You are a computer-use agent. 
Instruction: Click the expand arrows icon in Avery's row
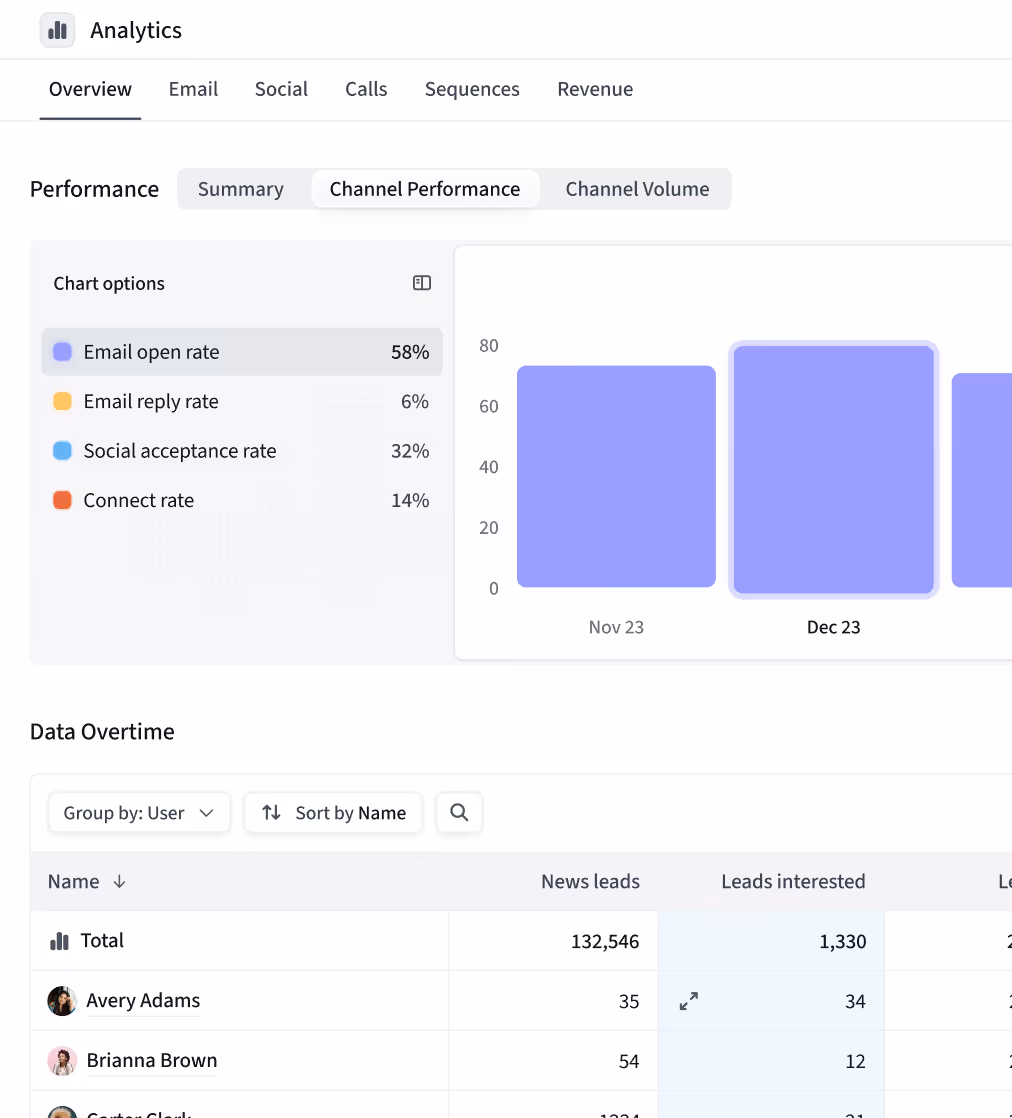(689, 1001)
